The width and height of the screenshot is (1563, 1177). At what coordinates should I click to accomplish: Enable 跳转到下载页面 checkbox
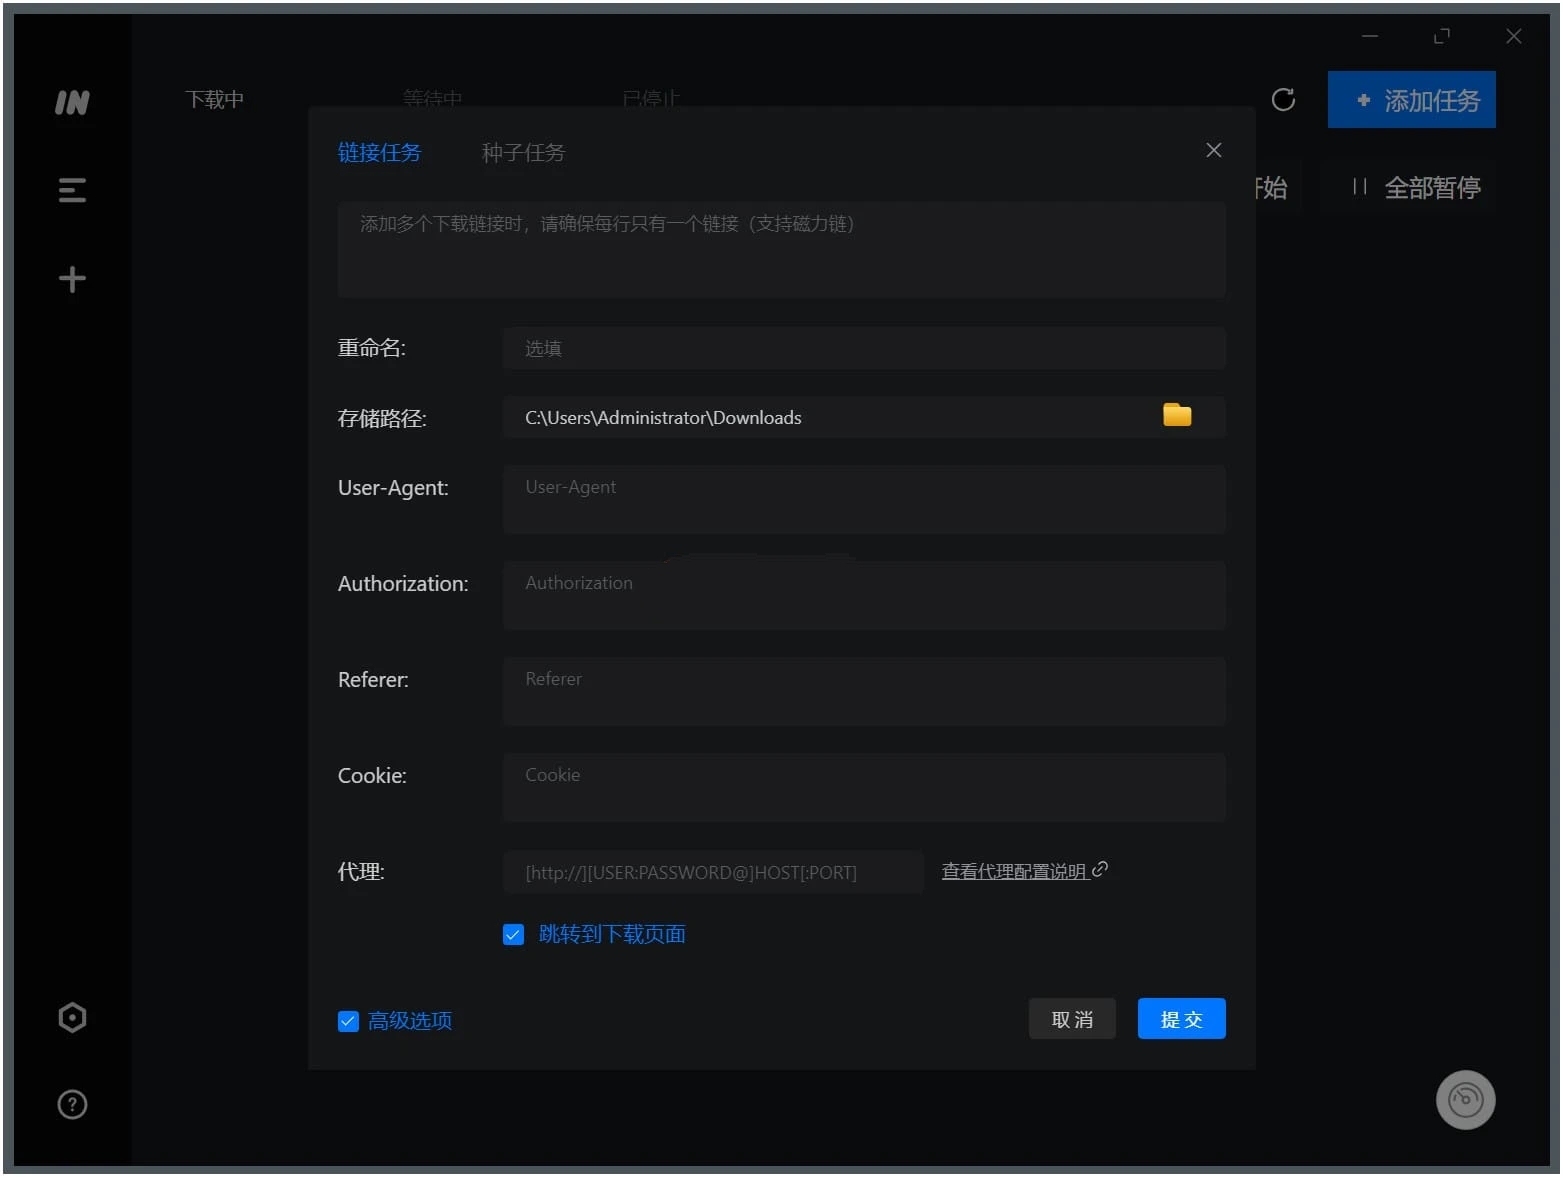[513, 934]
